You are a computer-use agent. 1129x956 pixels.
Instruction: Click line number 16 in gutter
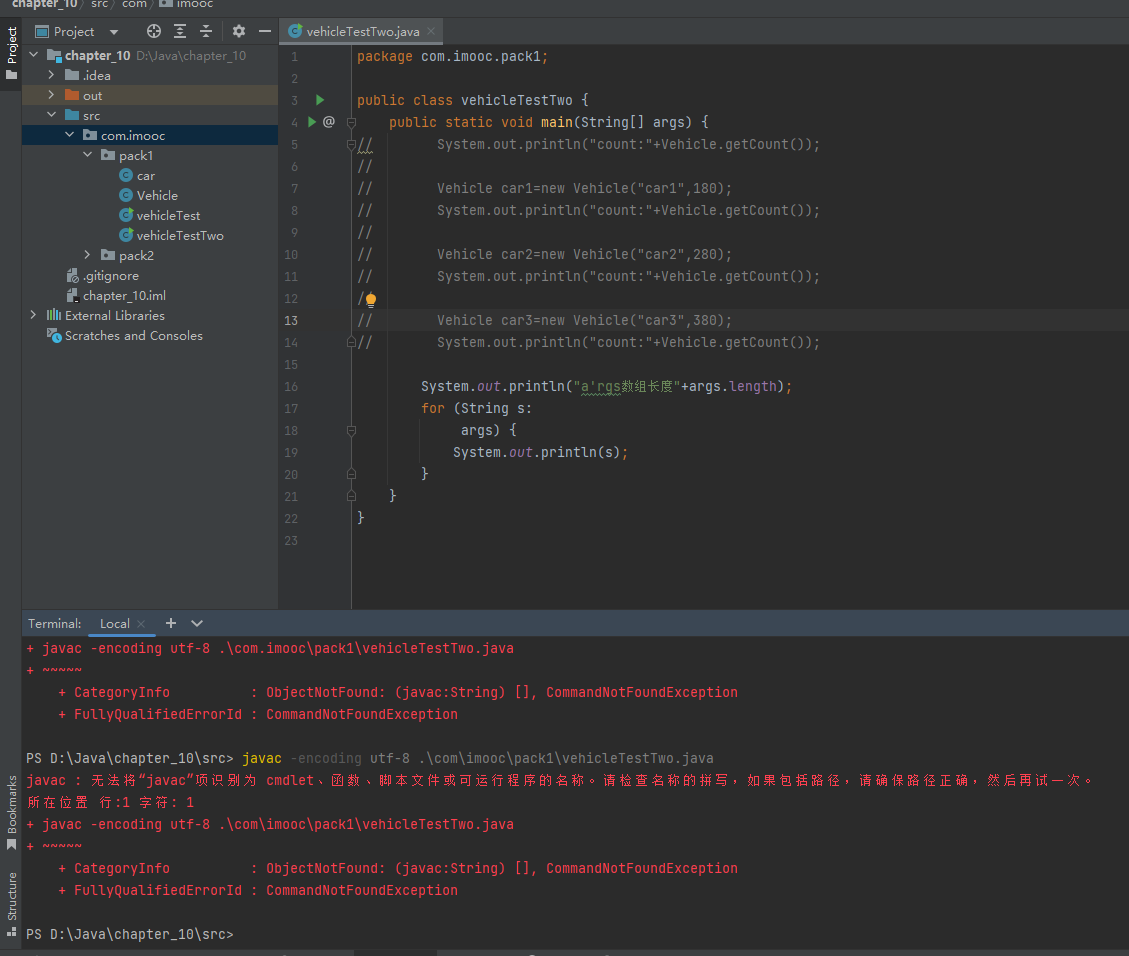[291, 387]
